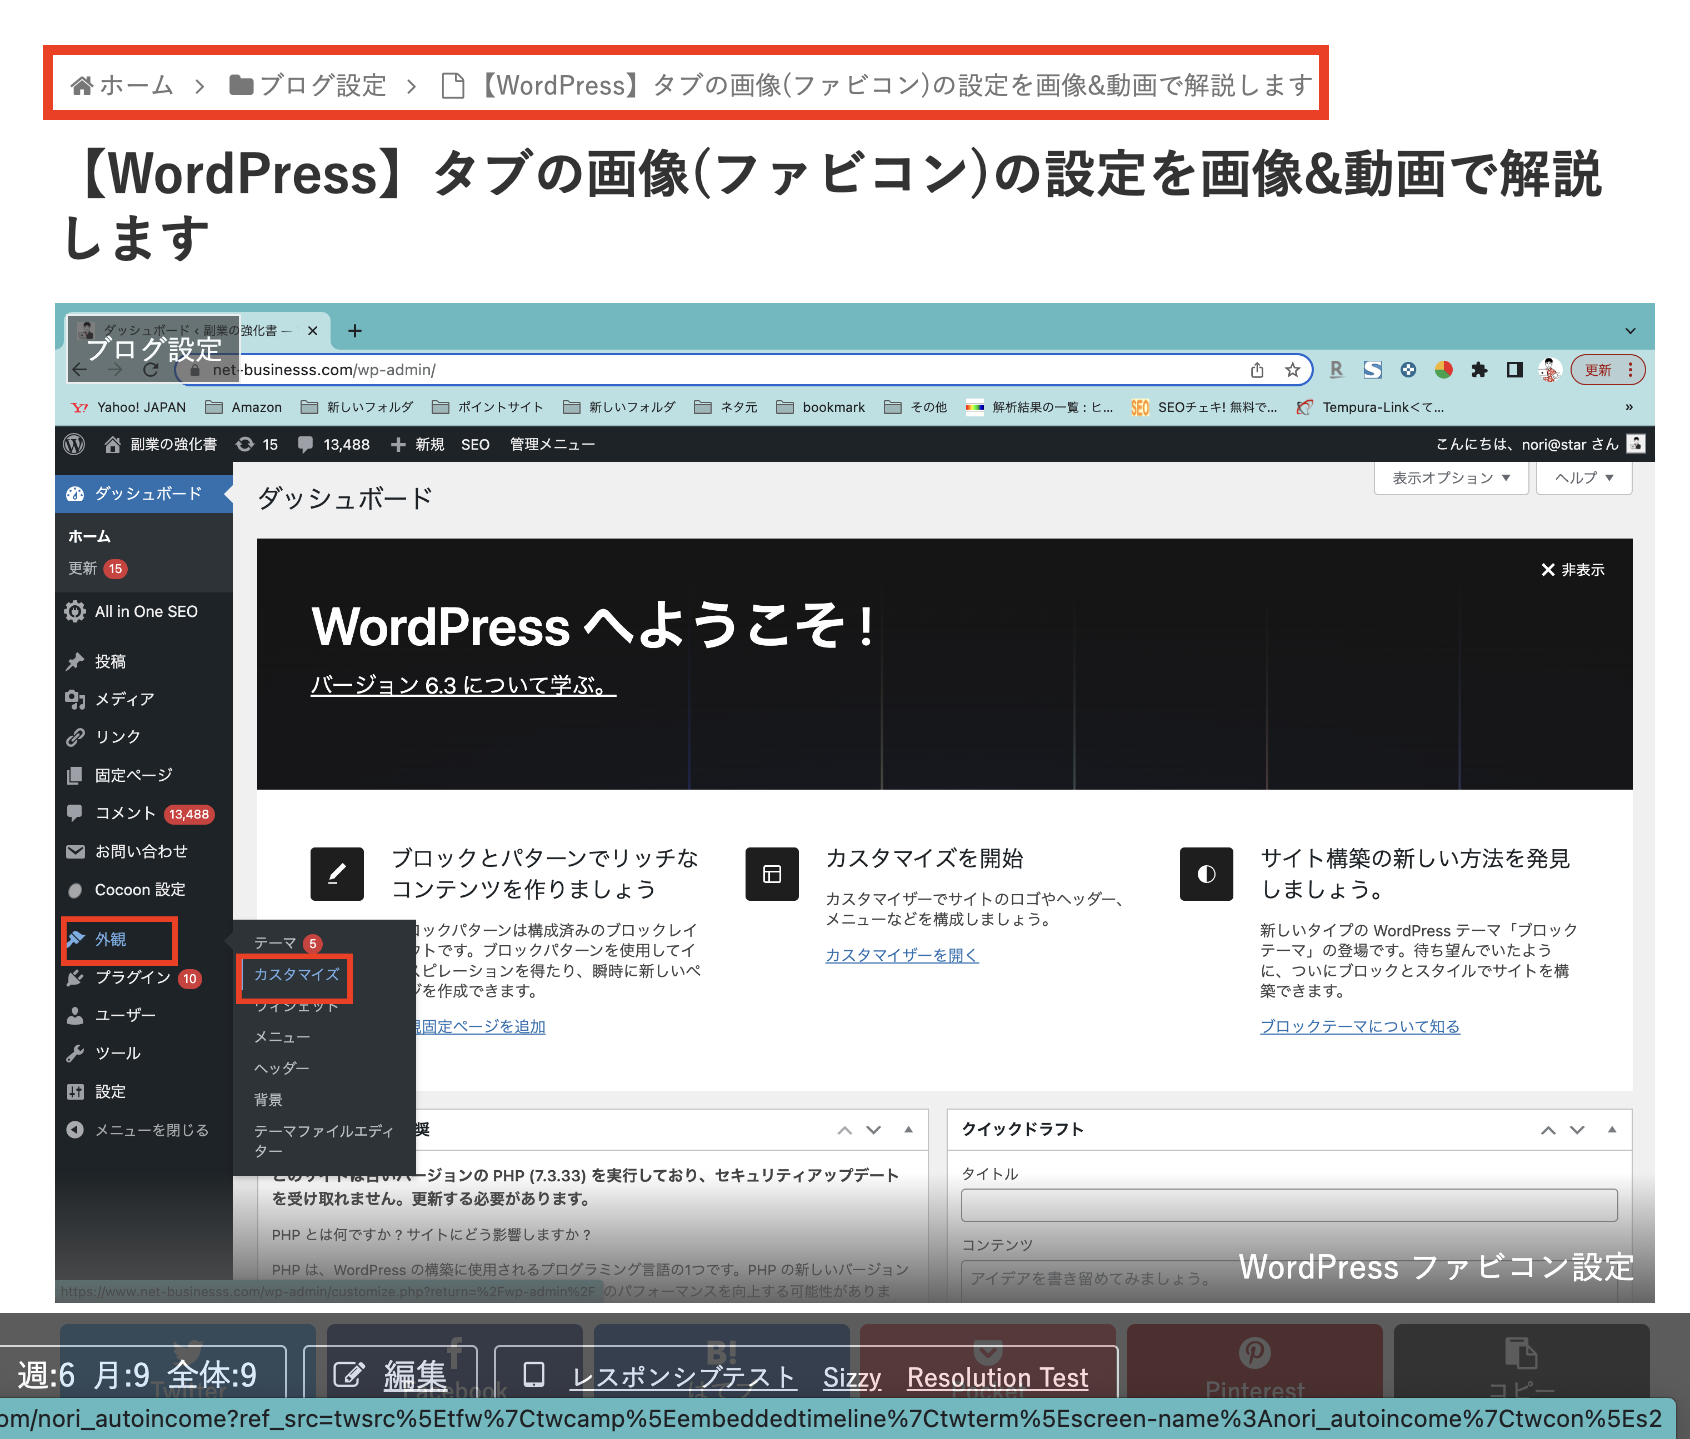Open All in One SEO menu

(x=144, y=612)
